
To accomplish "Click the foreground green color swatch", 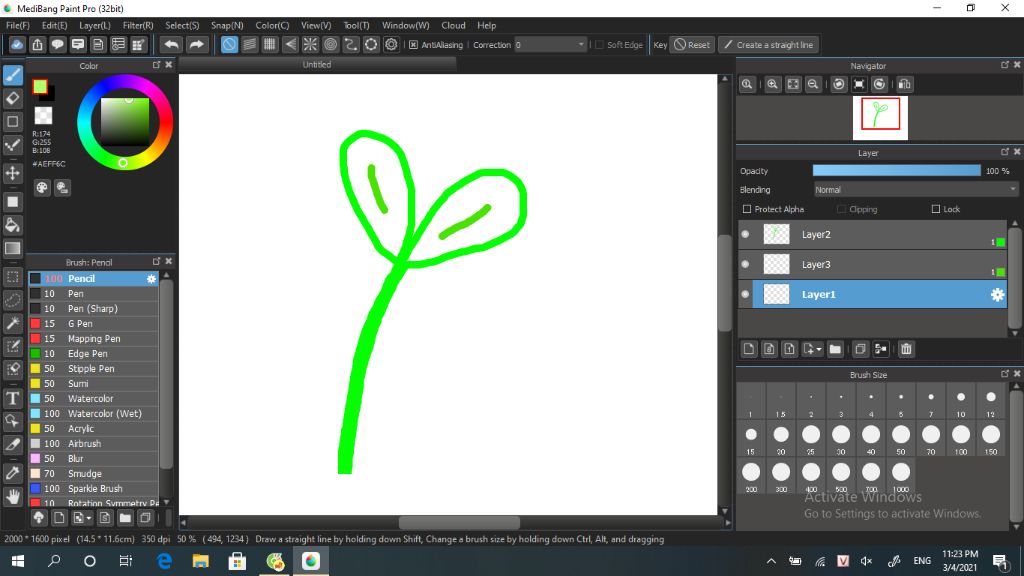I will [40, 86].
